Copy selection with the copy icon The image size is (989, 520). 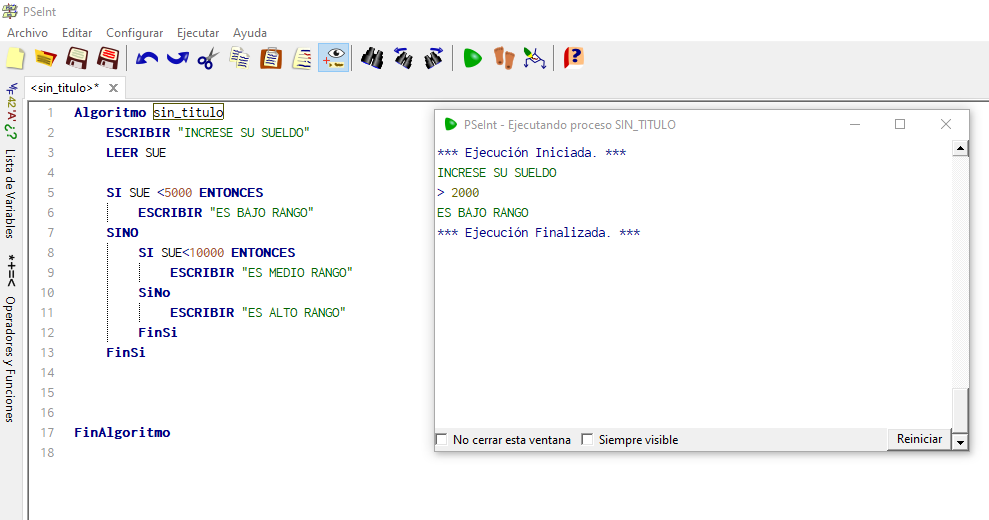click(x=240, y=59)
